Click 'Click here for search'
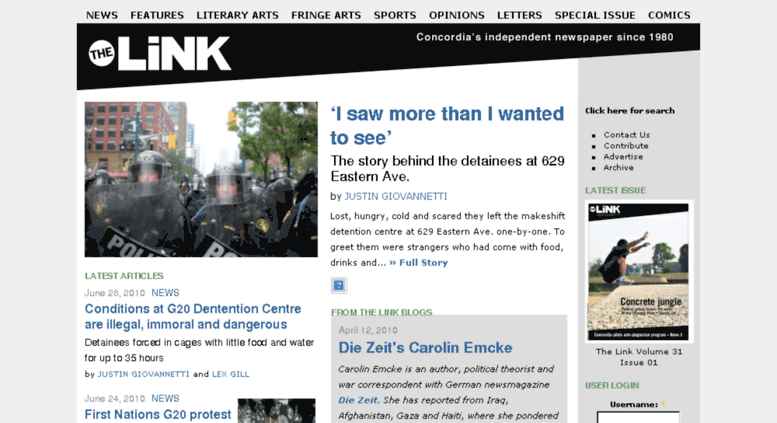 (x=630, y=111)
